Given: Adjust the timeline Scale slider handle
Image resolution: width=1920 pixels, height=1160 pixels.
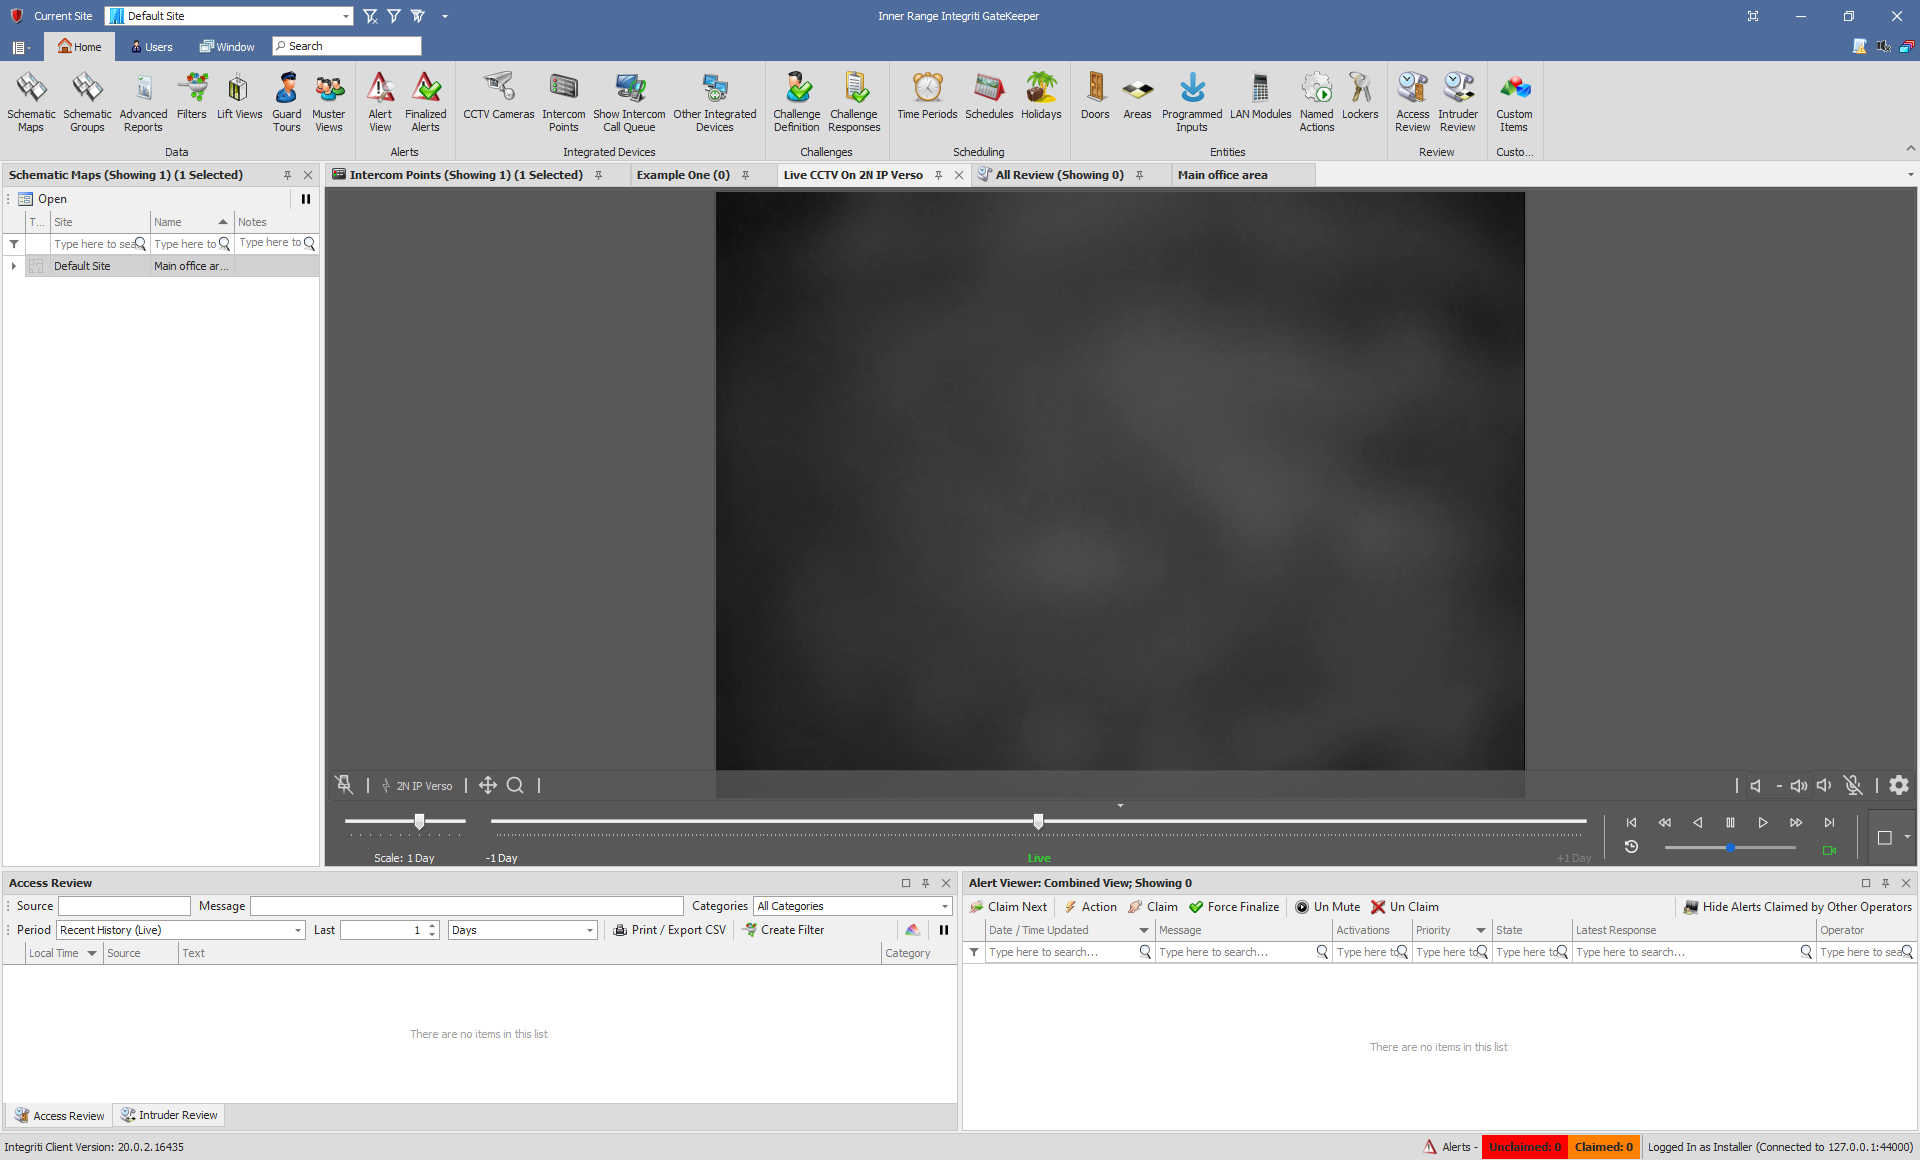Looking at the screenshot, I should click(x=419, y=821).
